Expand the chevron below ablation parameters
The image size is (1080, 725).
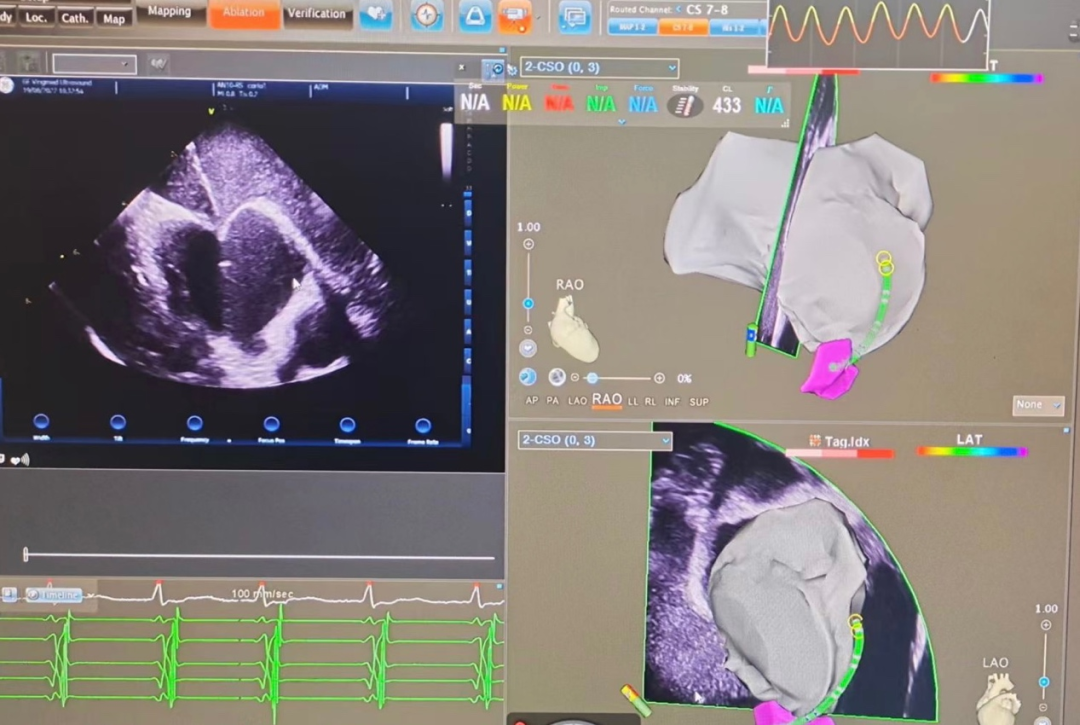(x=622, y=122)
